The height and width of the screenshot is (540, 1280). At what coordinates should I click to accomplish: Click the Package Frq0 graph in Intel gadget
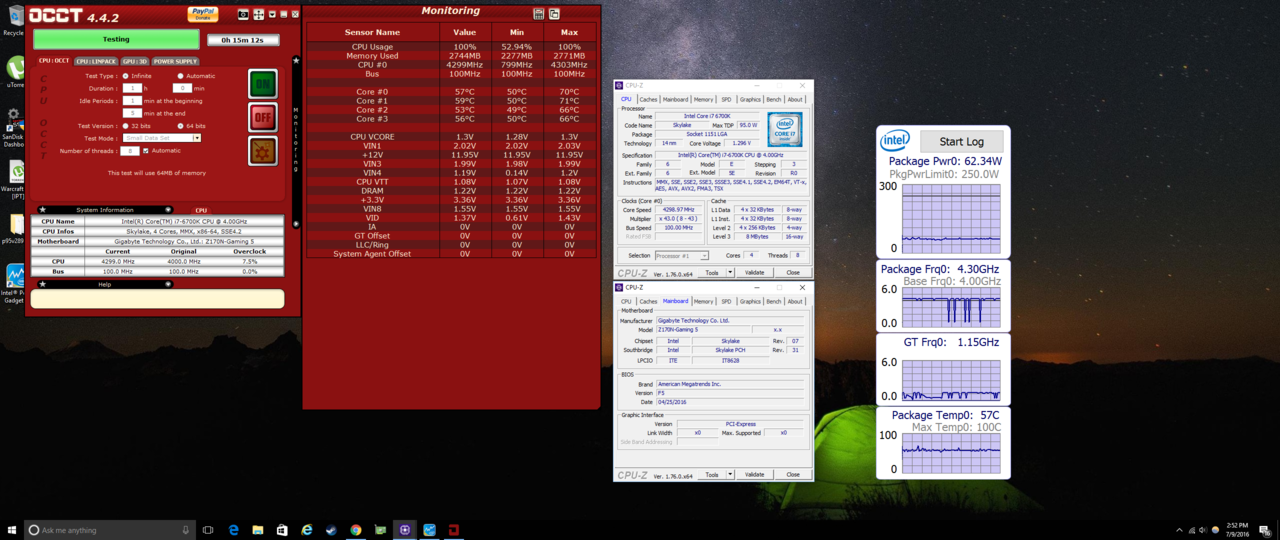pyautogui.click(x=950, y=309)
